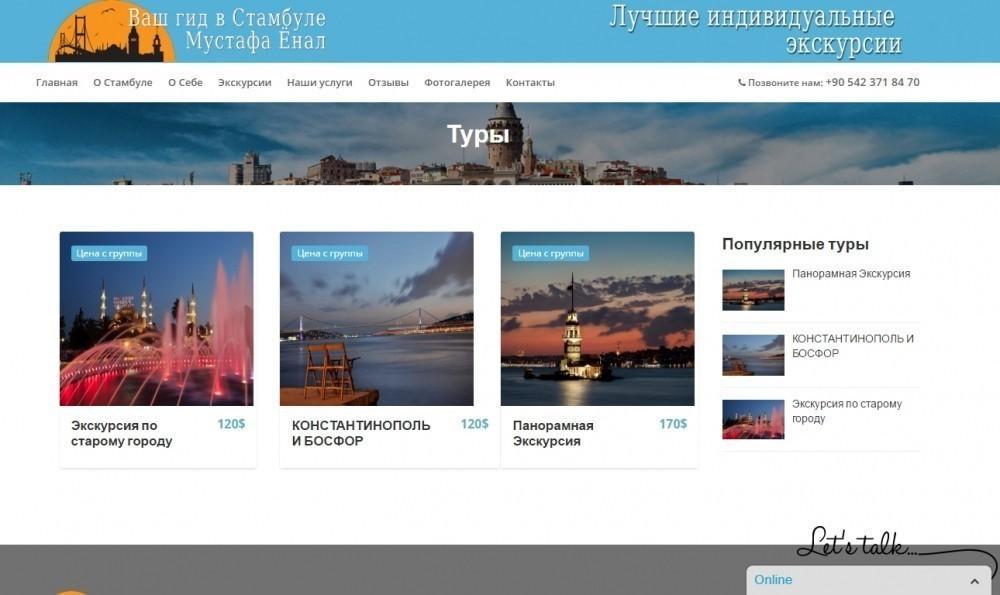The height and width of the screenshot is (595, 1000).
Task: Click sidebar thumbnail for КОНСТАНТИНОПОЛЬ И БОСФОР
Action: point(753,355)
